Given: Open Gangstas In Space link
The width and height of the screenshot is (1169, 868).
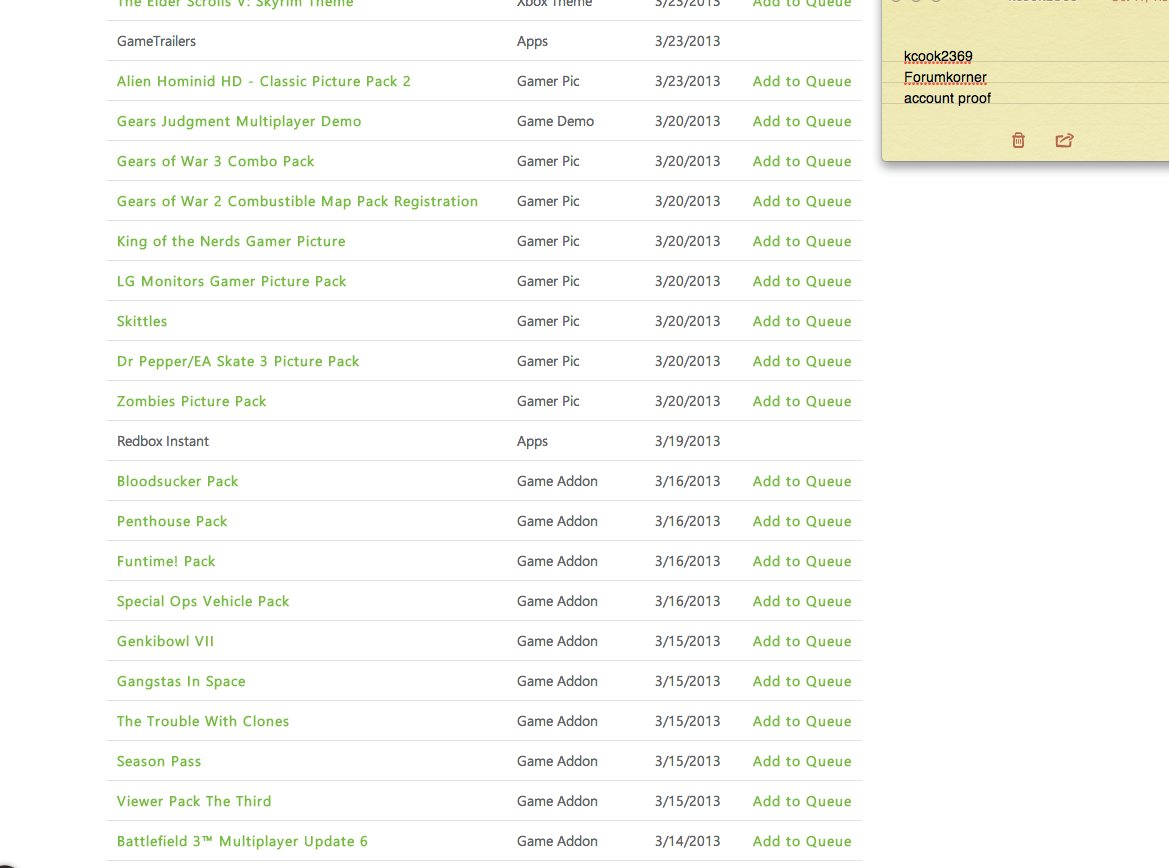Looking at the screenshot, I should pyautogui.click(x=181, y=682).
